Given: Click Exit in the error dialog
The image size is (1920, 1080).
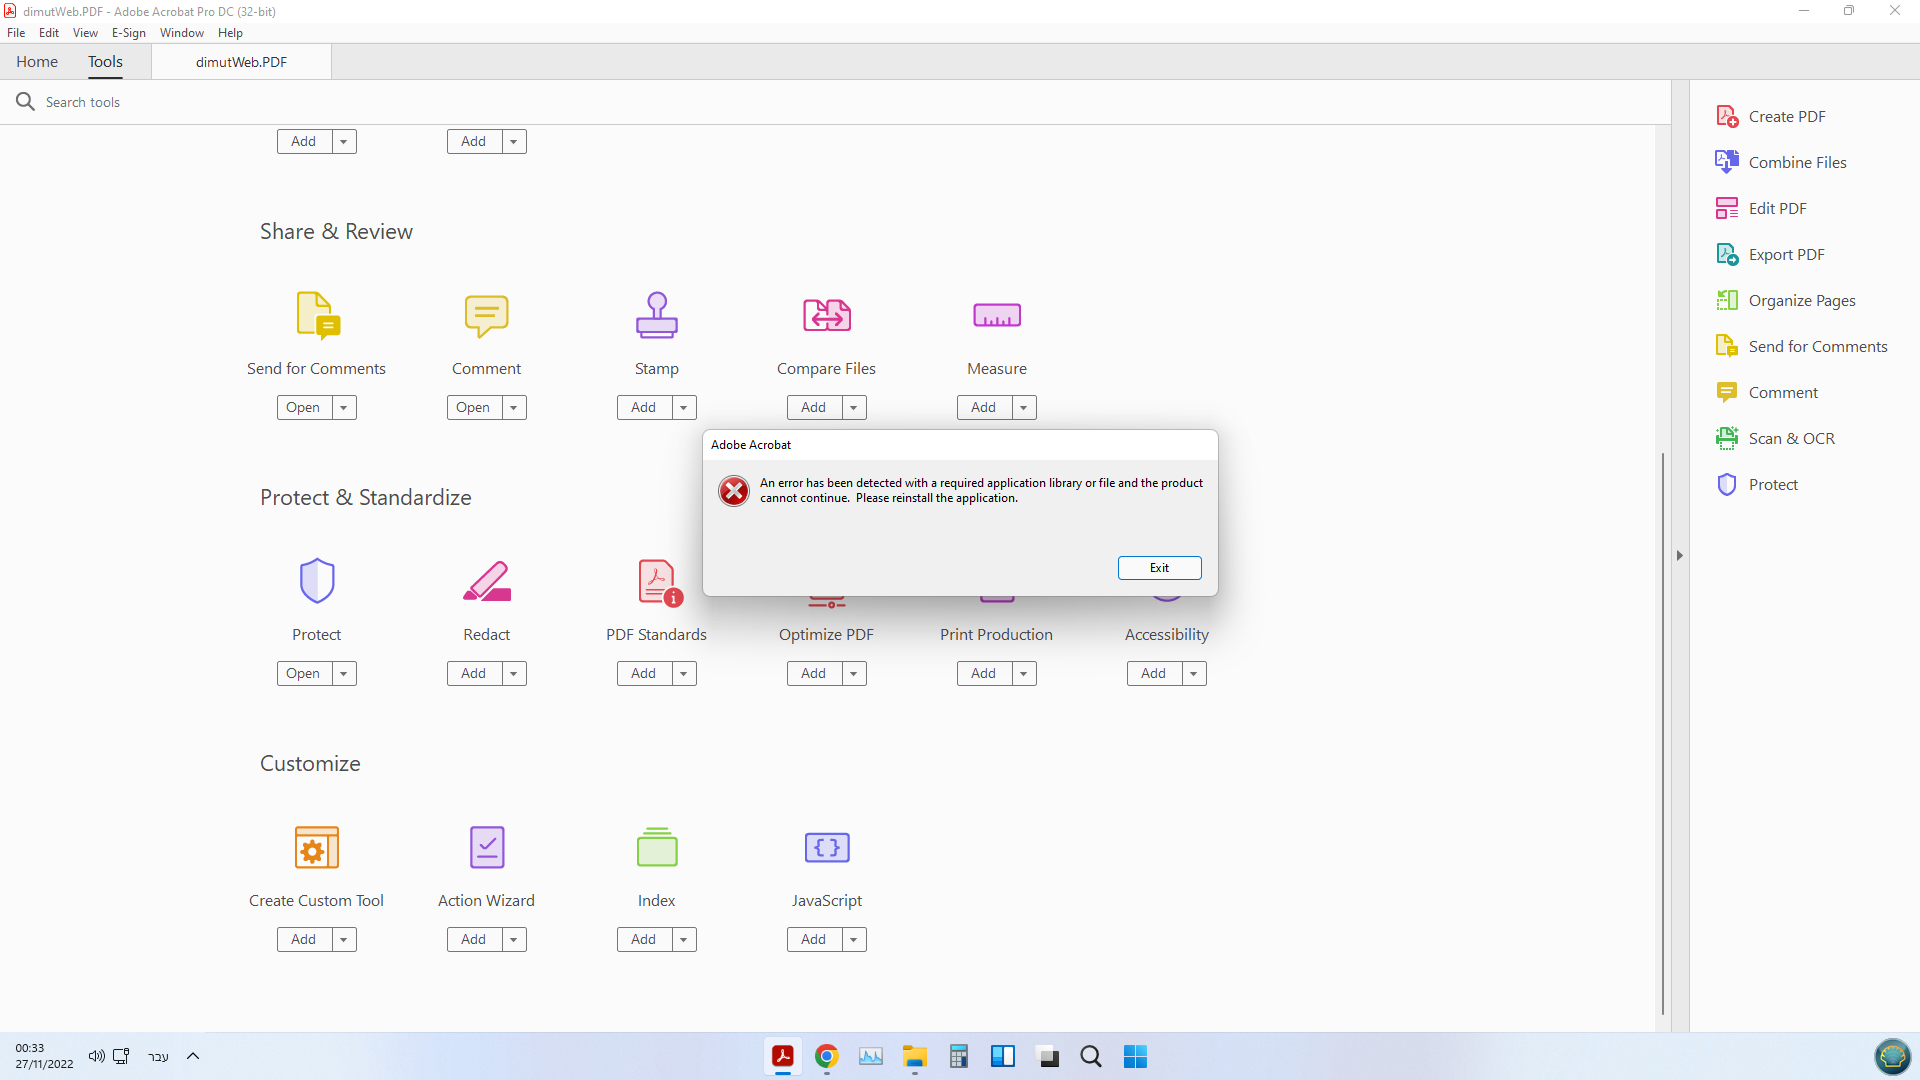Looking at the screenshot, I should pos(1159,567).
